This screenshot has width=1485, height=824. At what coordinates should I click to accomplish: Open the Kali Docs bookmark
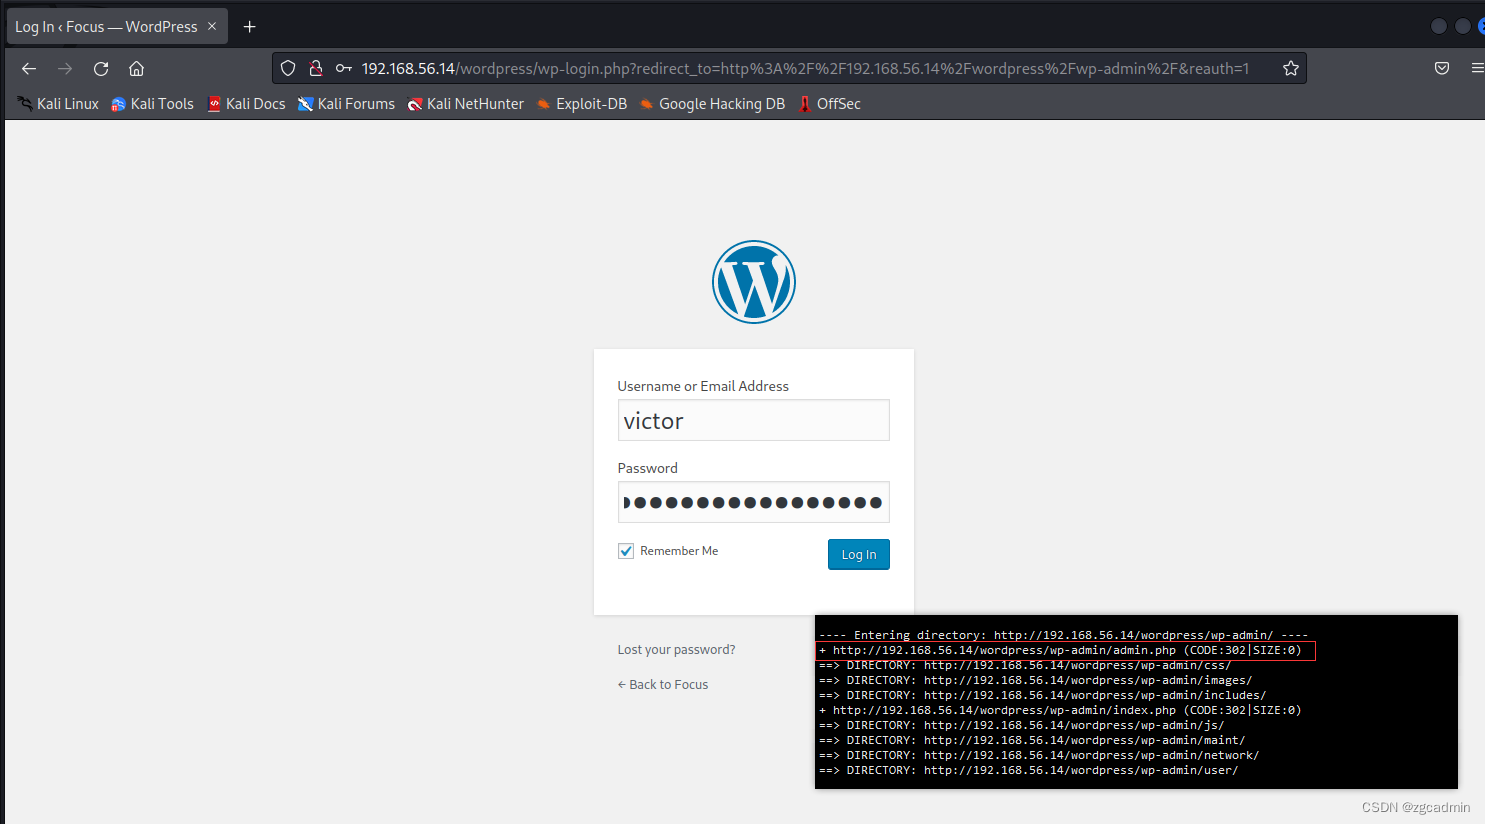[x=246, y=104]
